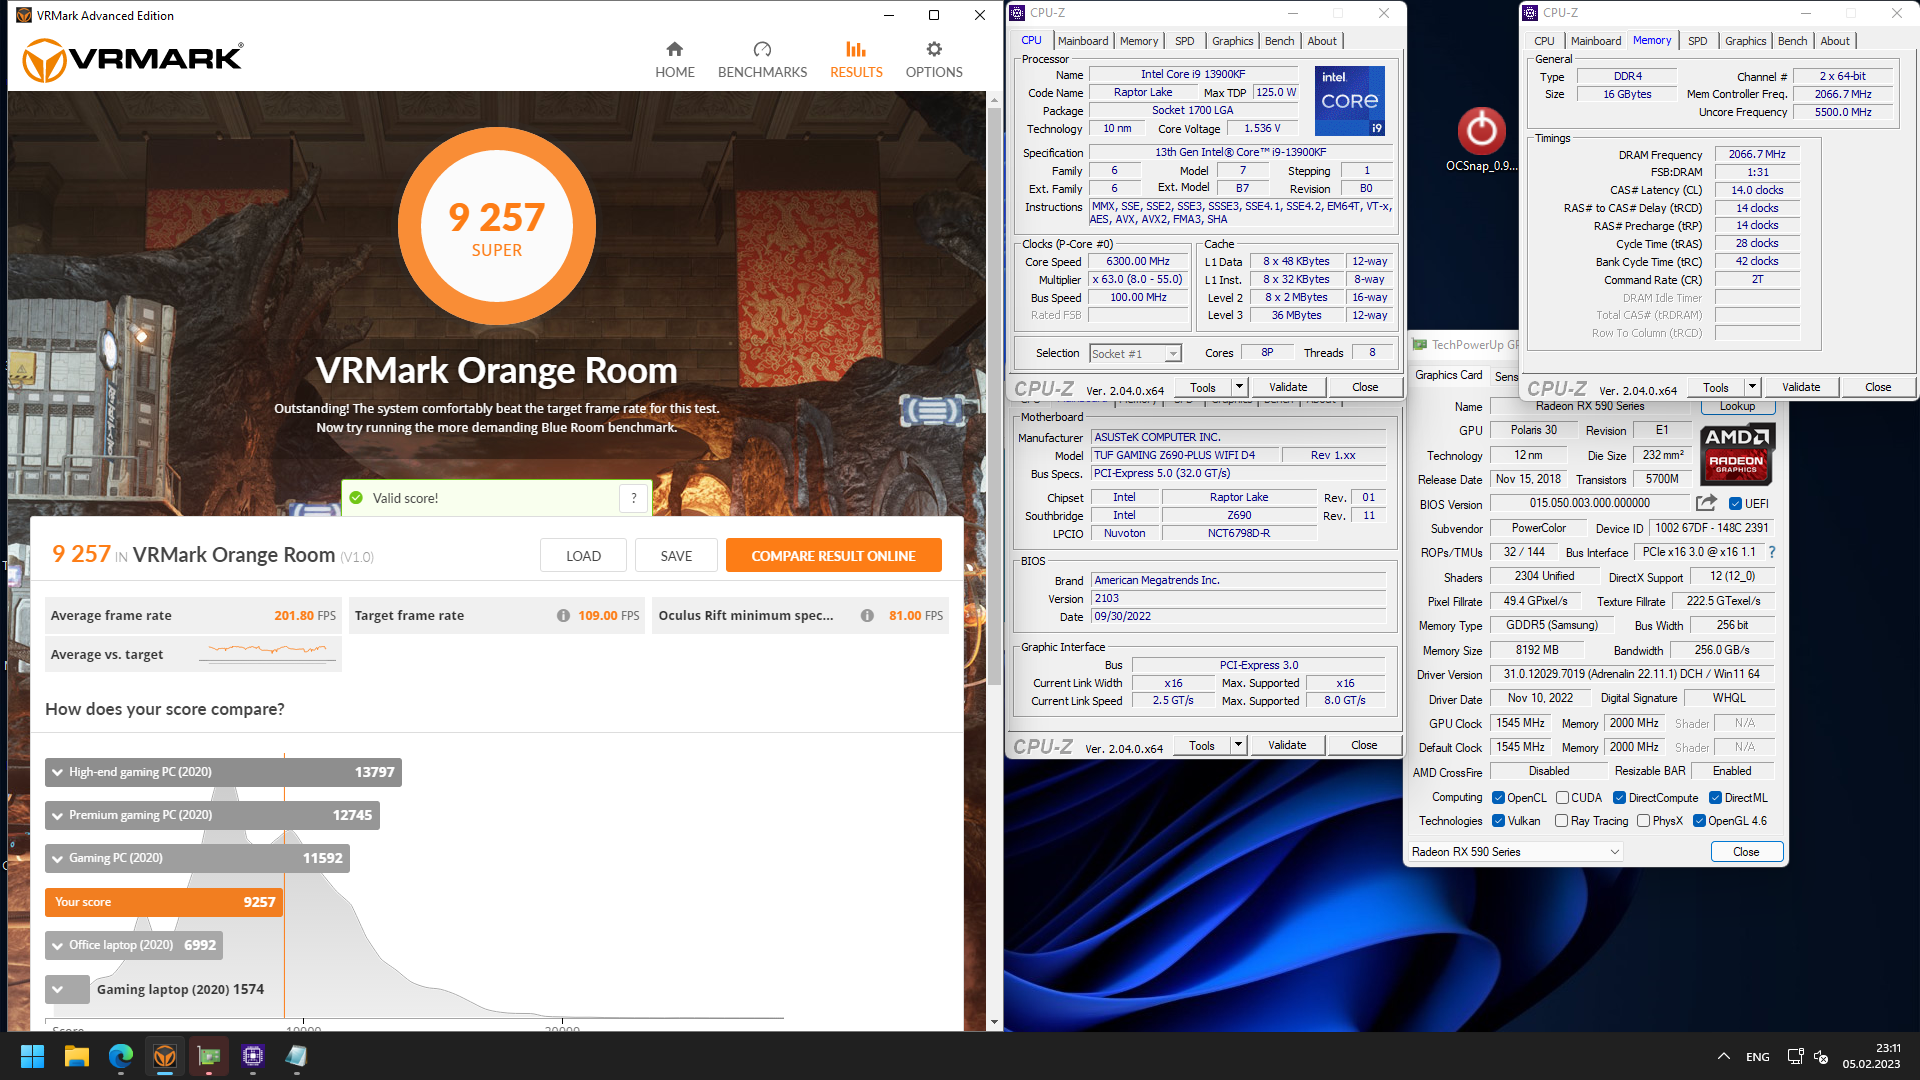
Task: Click the GPU-Z Name field Radeon RX 590 Series
Action: (1590, 406)
